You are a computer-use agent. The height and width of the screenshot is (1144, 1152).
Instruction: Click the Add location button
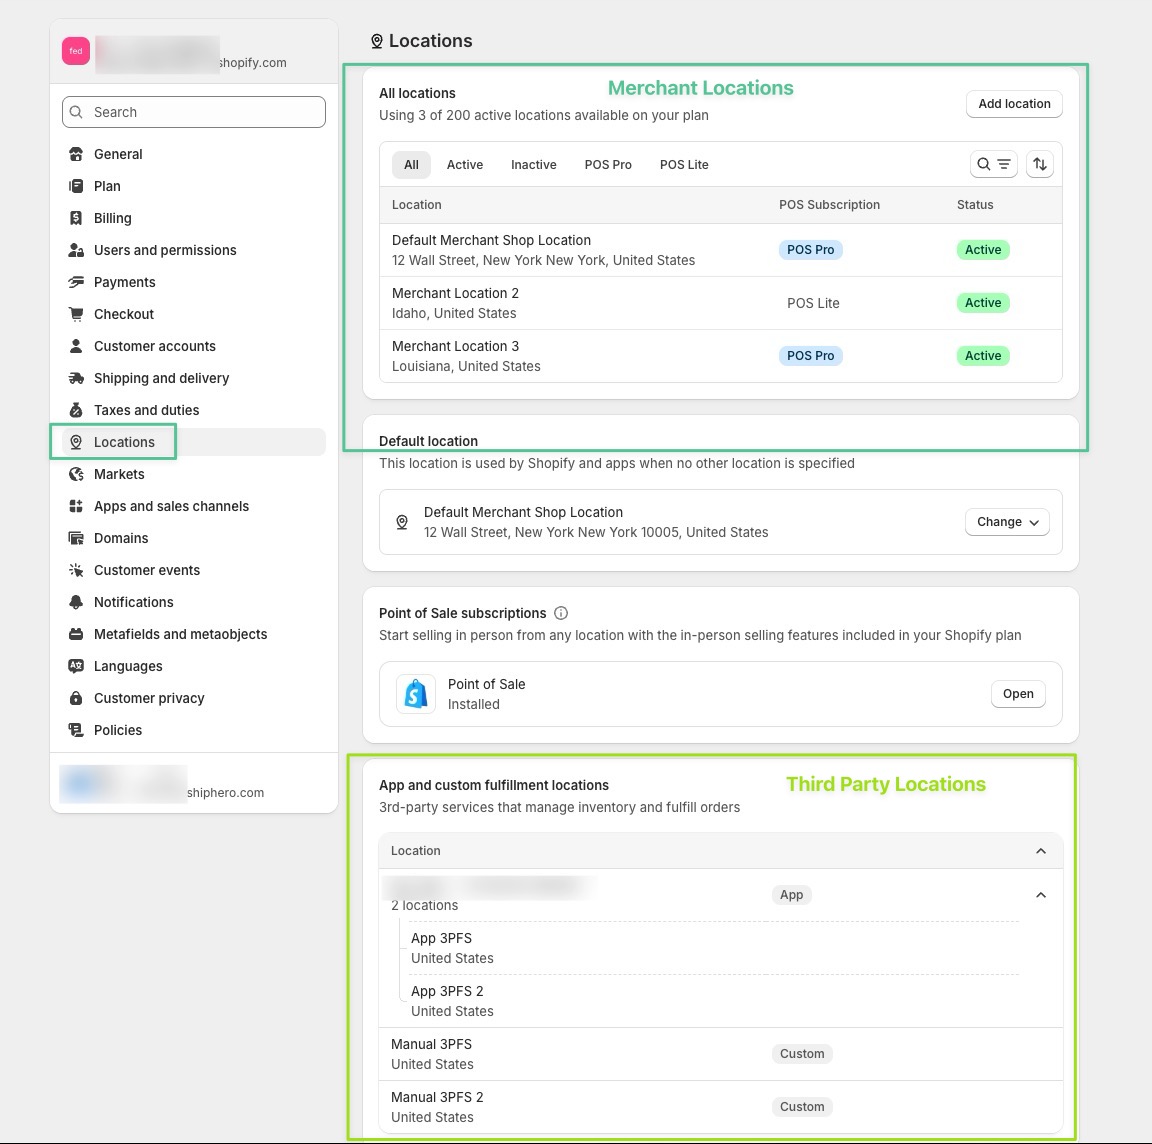1014,104
